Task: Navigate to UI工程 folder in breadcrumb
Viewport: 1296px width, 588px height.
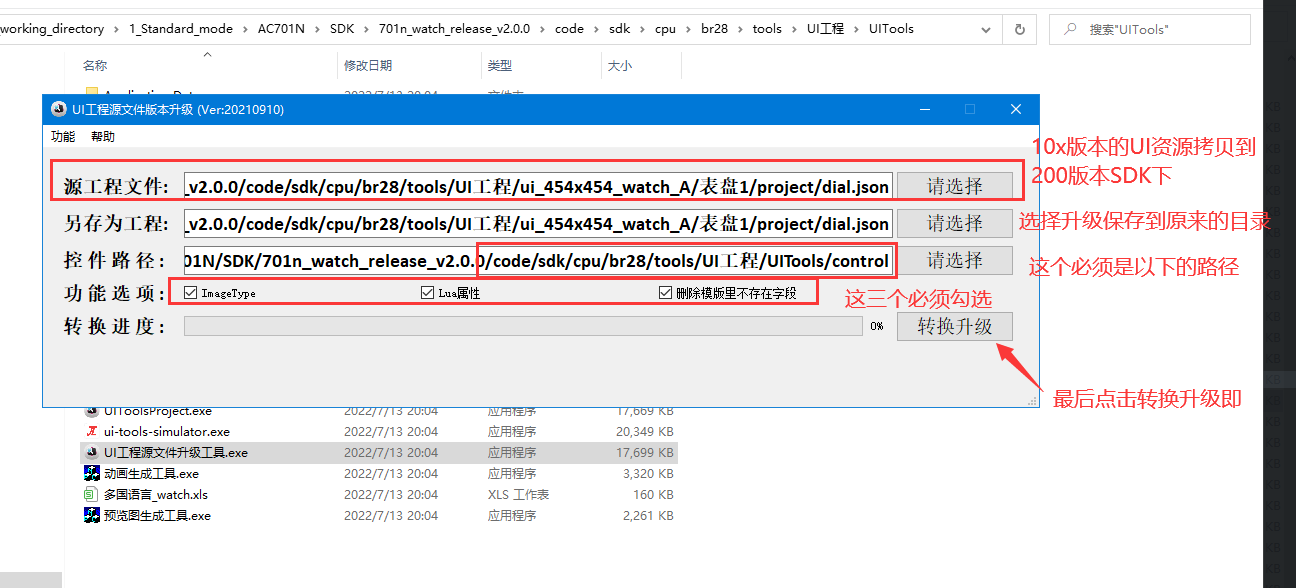Action: (826, 29)
